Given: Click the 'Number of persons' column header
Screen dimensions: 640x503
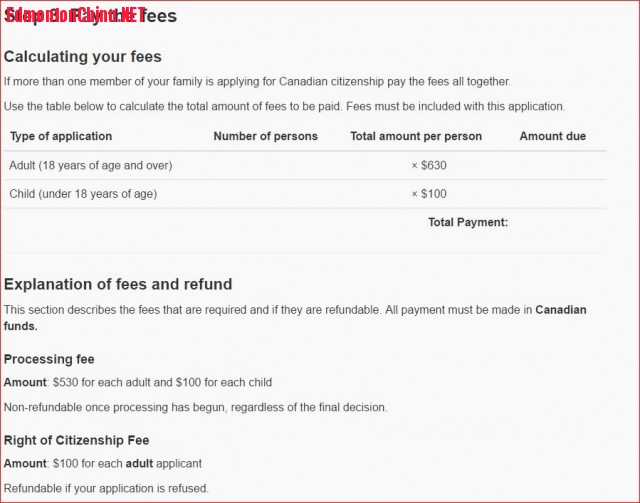Looking at the screenshot, I should tap(265, 136).
